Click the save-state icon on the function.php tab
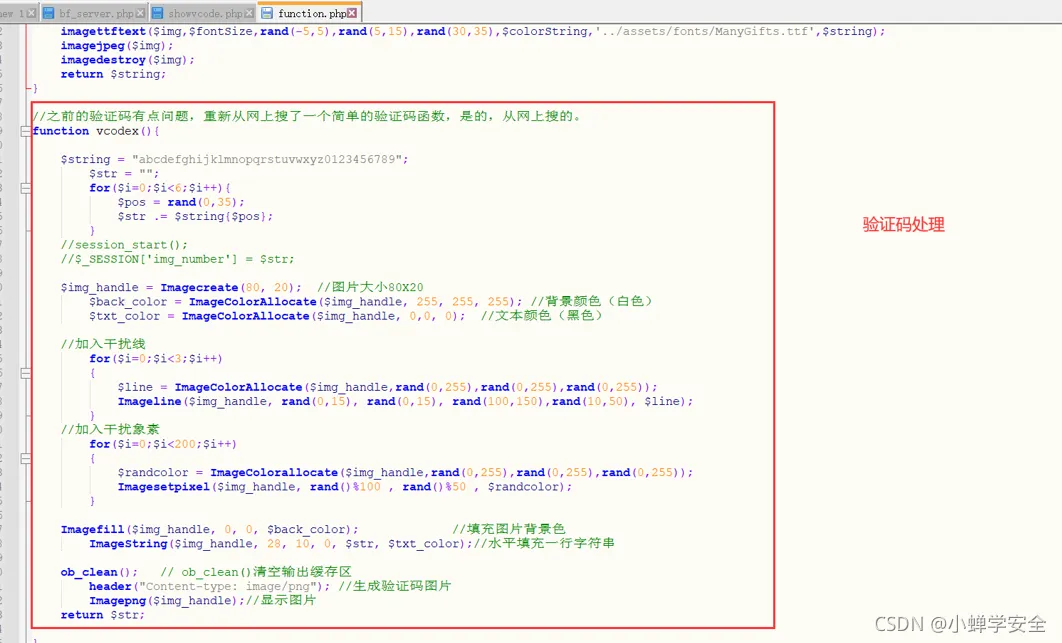1062x643 pixels. coord(267,13)
